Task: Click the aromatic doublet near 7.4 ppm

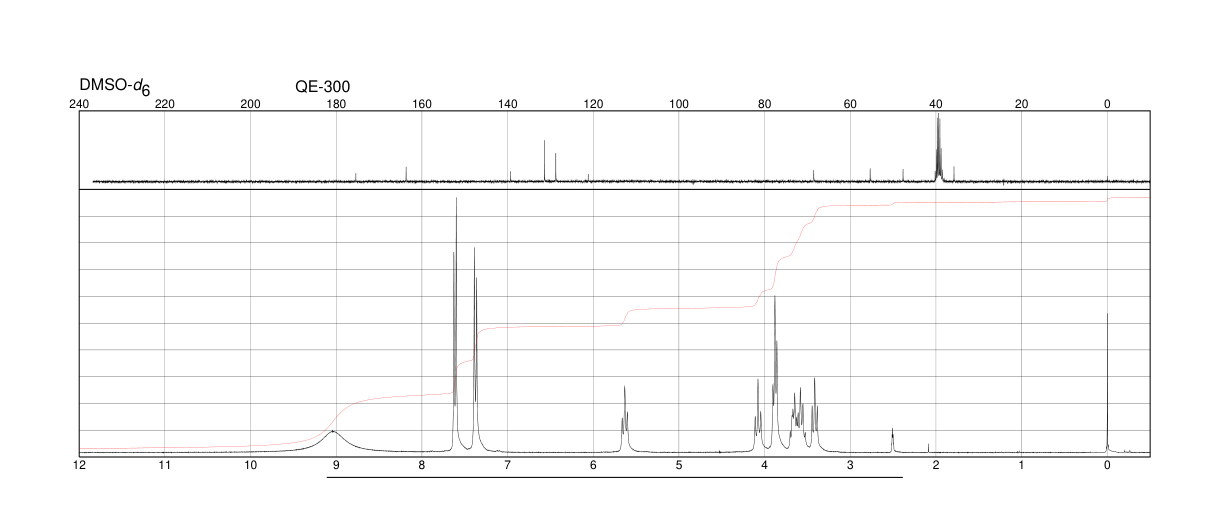Action: click(x=475, y=350)
